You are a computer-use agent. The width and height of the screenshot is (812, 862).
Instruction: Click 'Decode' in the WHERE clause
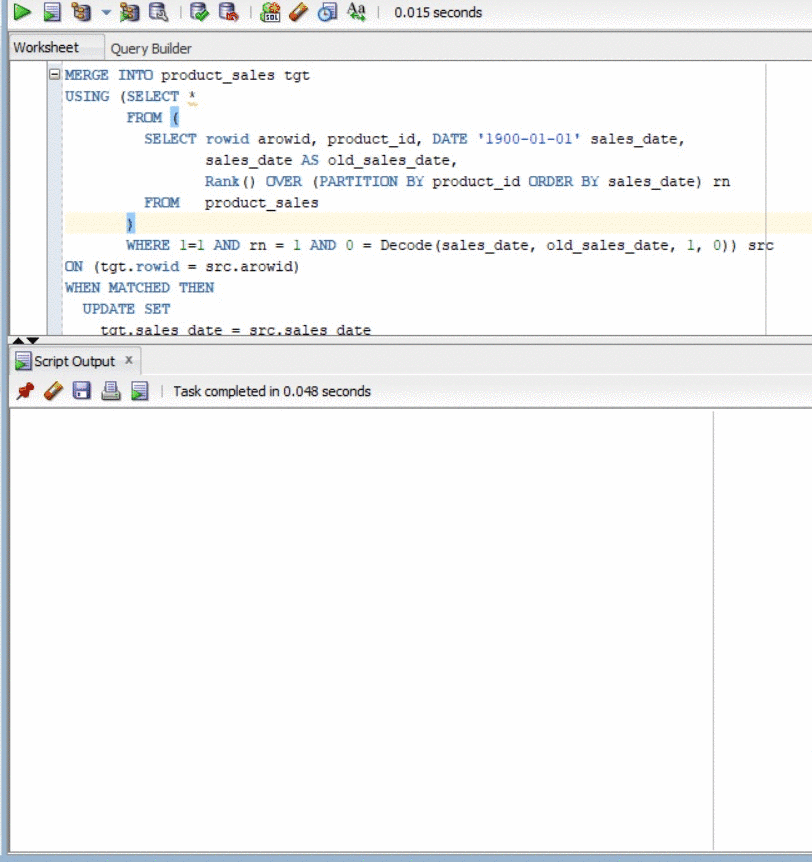point(406,245)
